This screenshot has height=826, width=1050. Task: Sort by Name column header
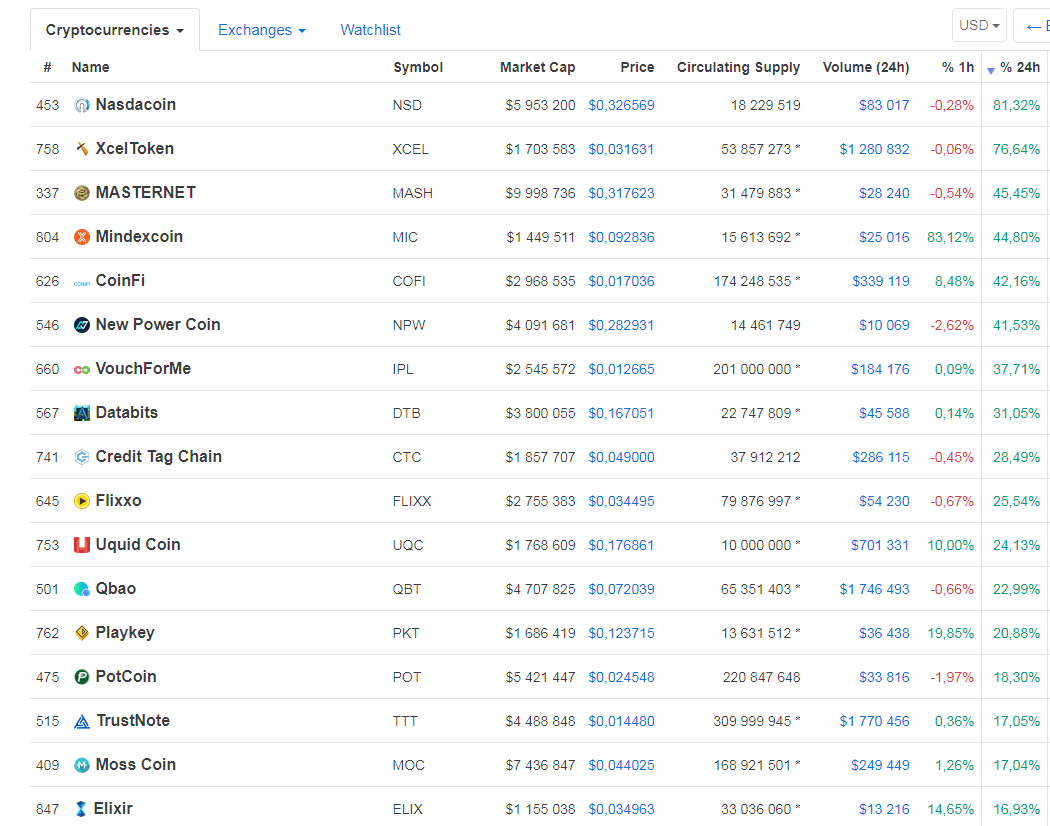click(x=90, y=67)
